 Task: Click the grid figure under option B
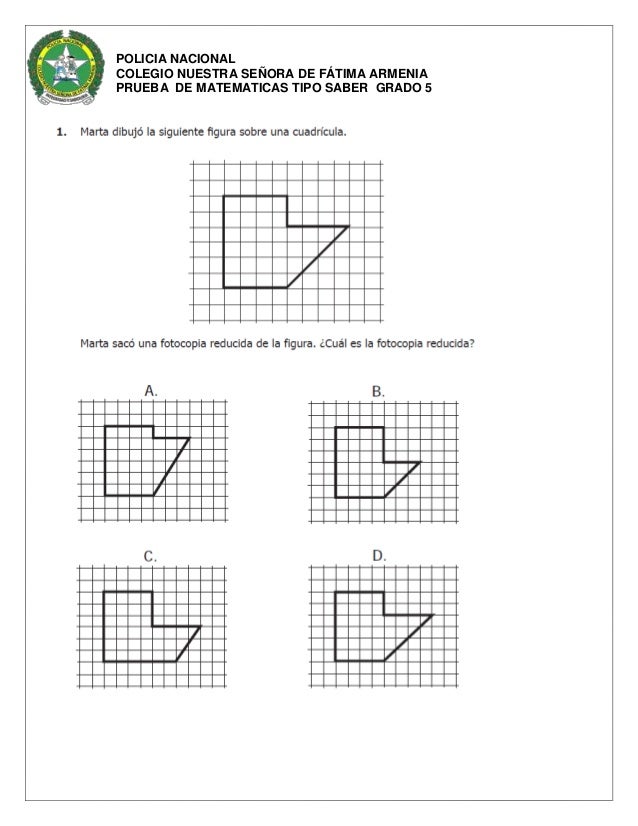(384, 462)
